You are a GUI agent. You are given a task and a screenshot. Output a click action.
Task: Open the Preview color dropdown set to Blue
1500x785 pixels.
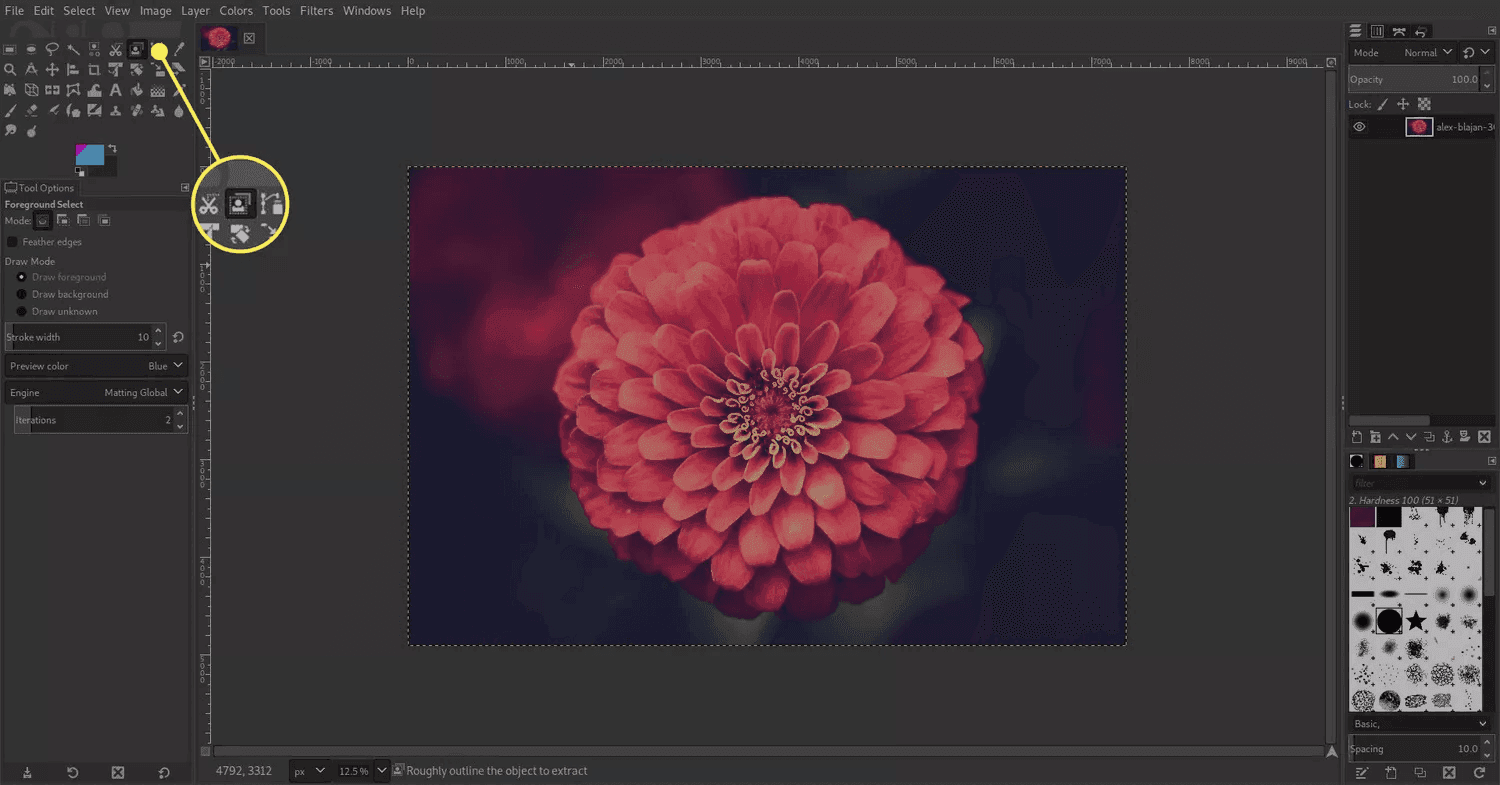(x=96, y=366)
